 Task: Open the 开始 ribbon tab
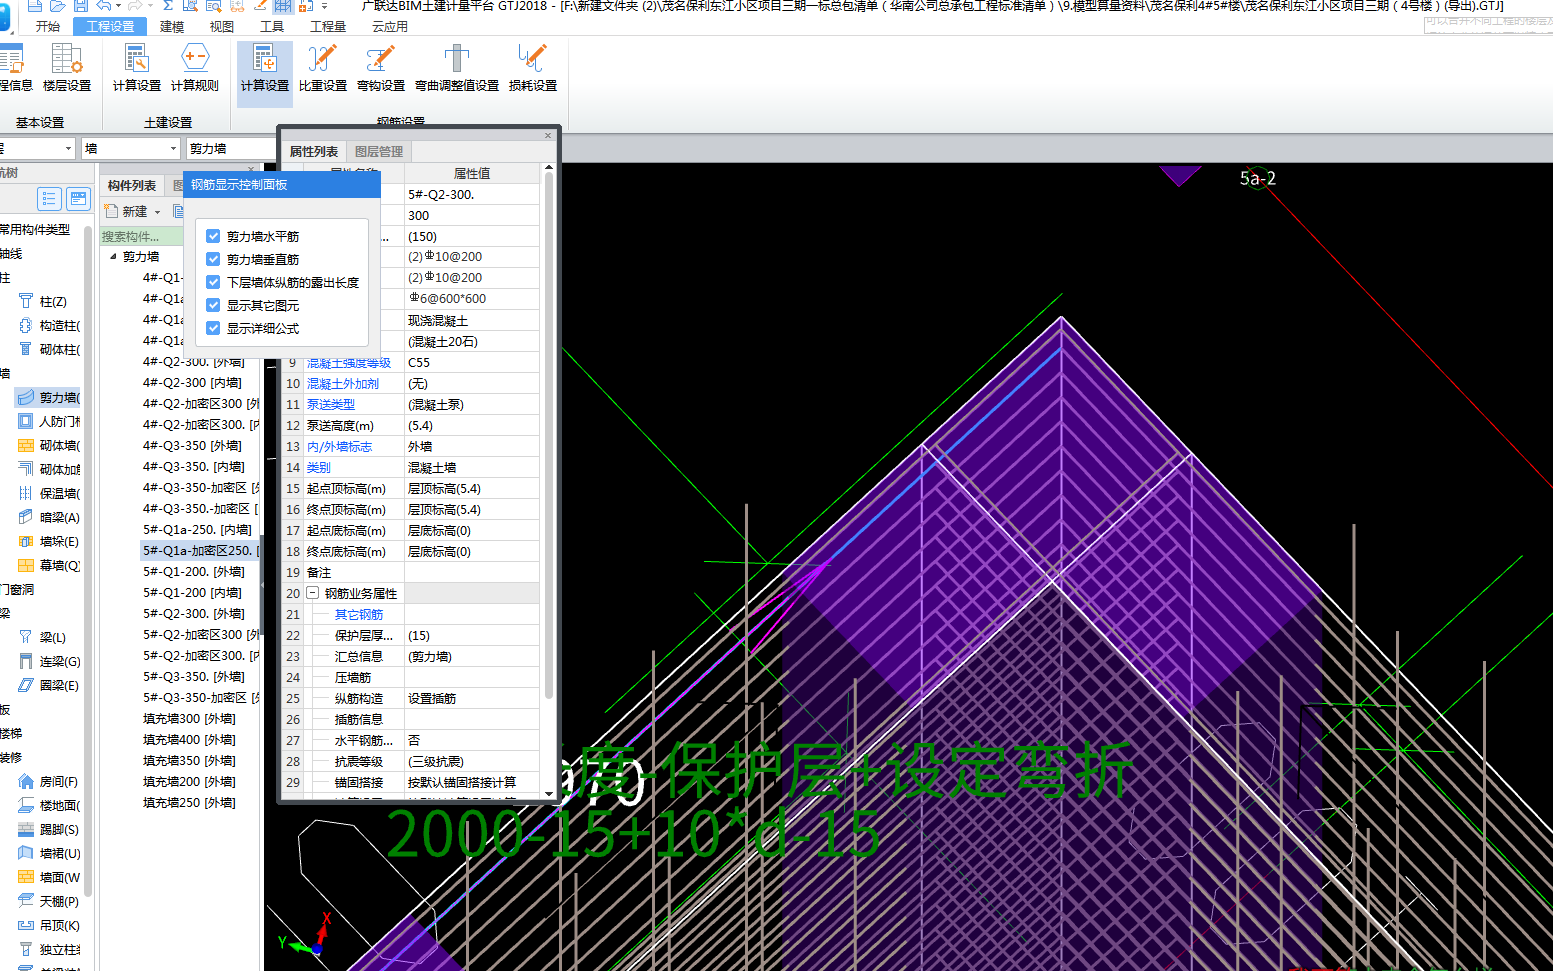click(x=48, y=26)
